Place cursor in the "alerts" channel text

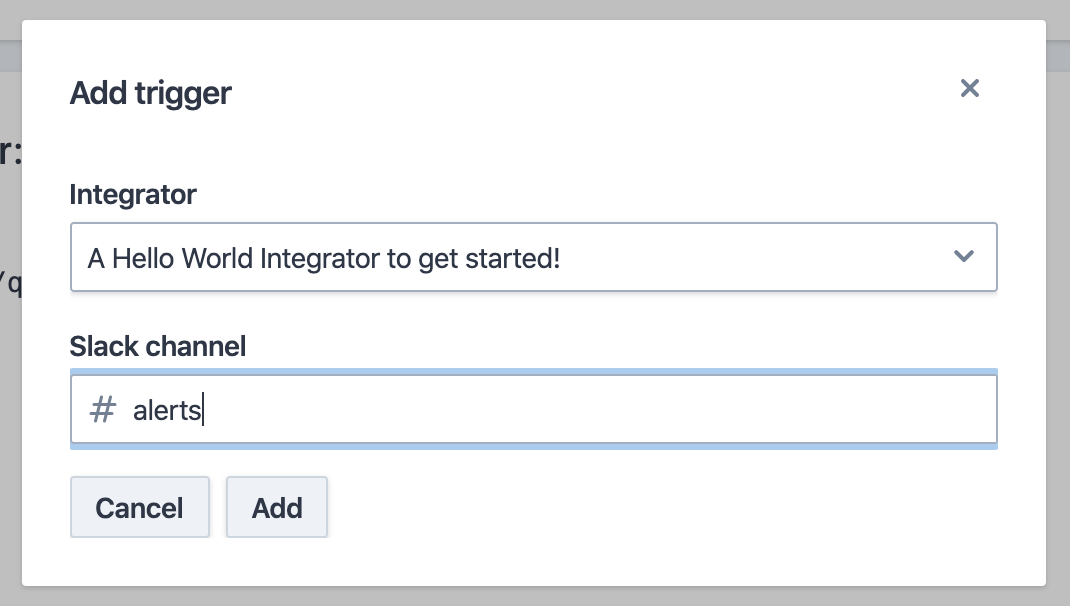coord(167,409)
